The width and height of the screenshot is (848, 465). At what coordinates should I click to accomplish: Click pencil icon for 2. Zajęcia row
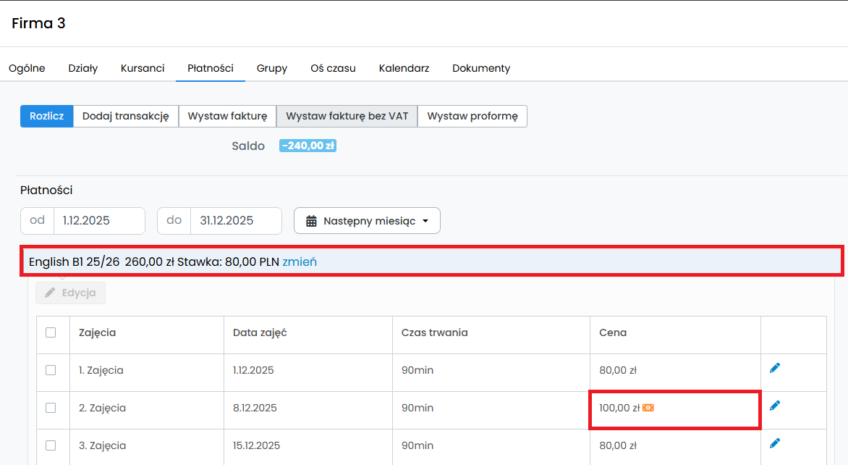click(x=775, y=405)
